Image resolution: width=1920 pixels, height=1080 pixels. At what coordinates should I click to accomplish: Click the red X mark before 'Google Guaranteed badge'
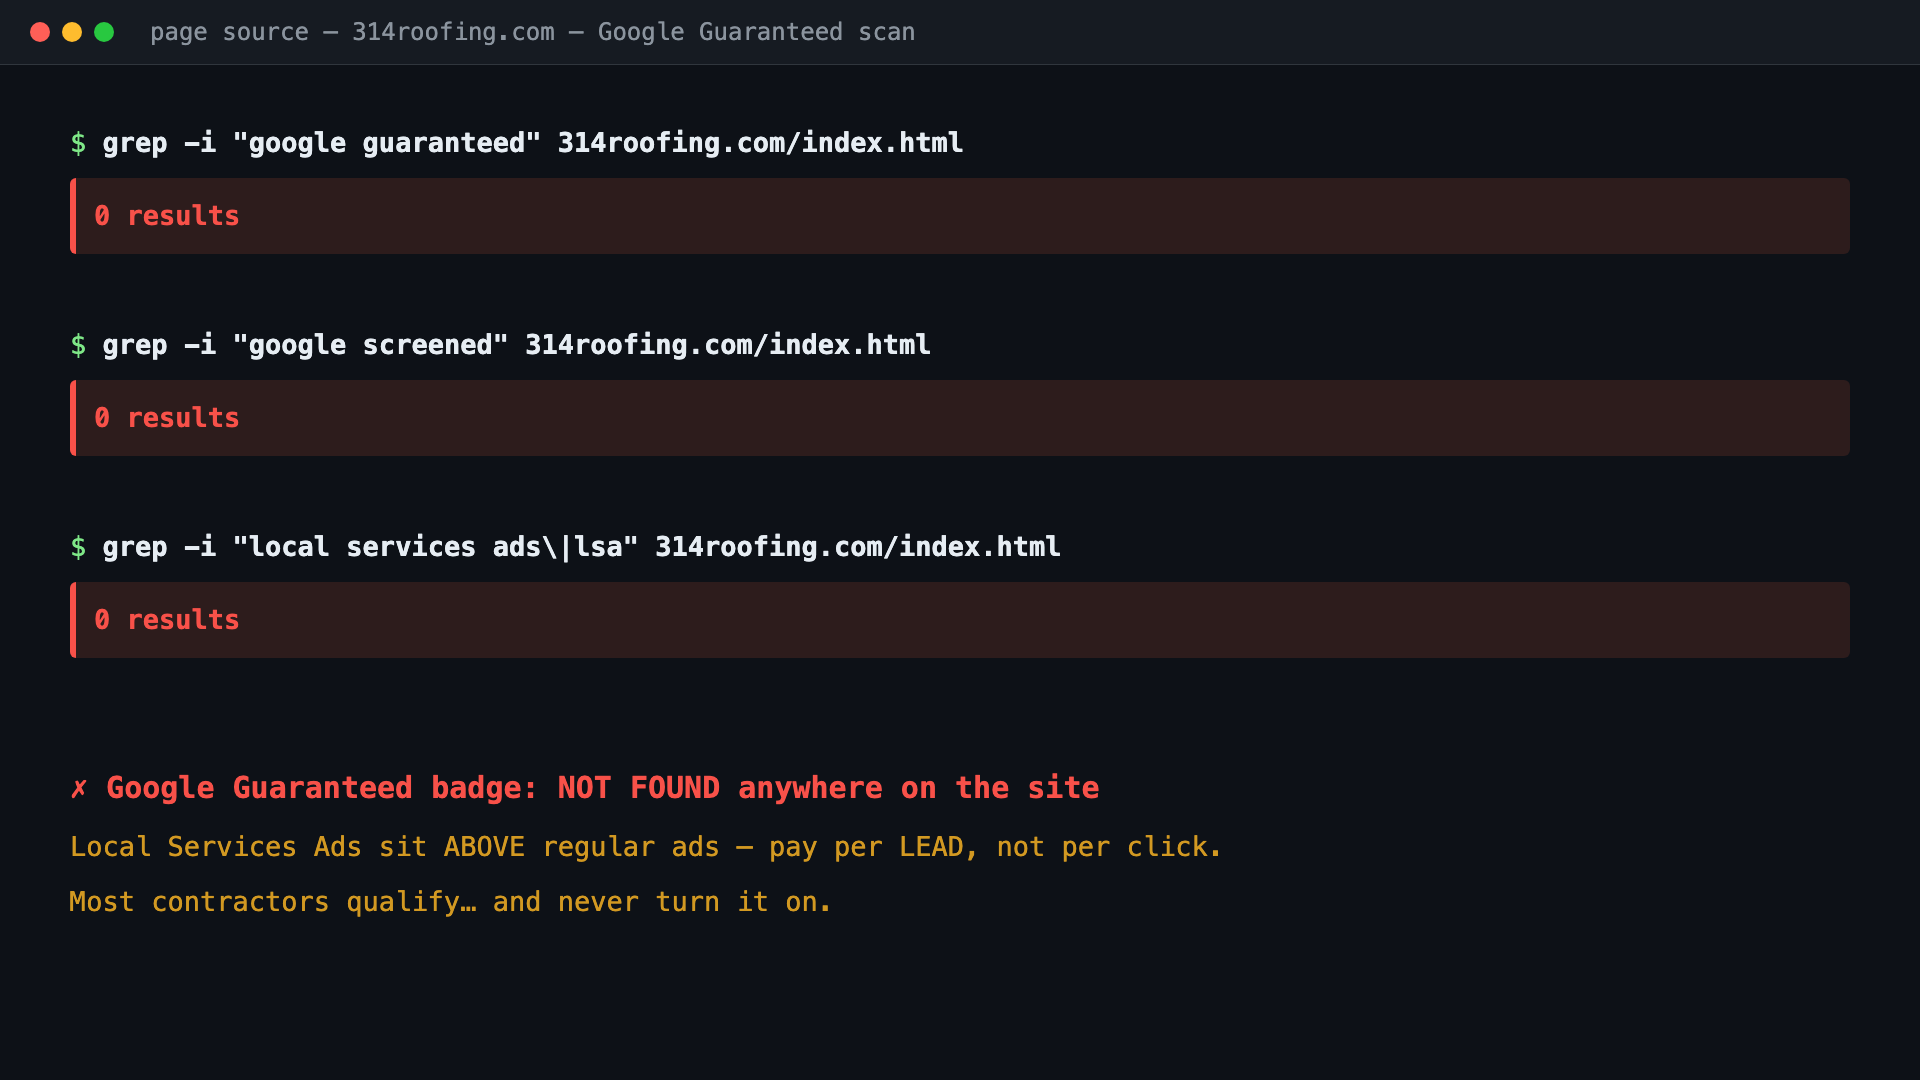tap(79, 788)
